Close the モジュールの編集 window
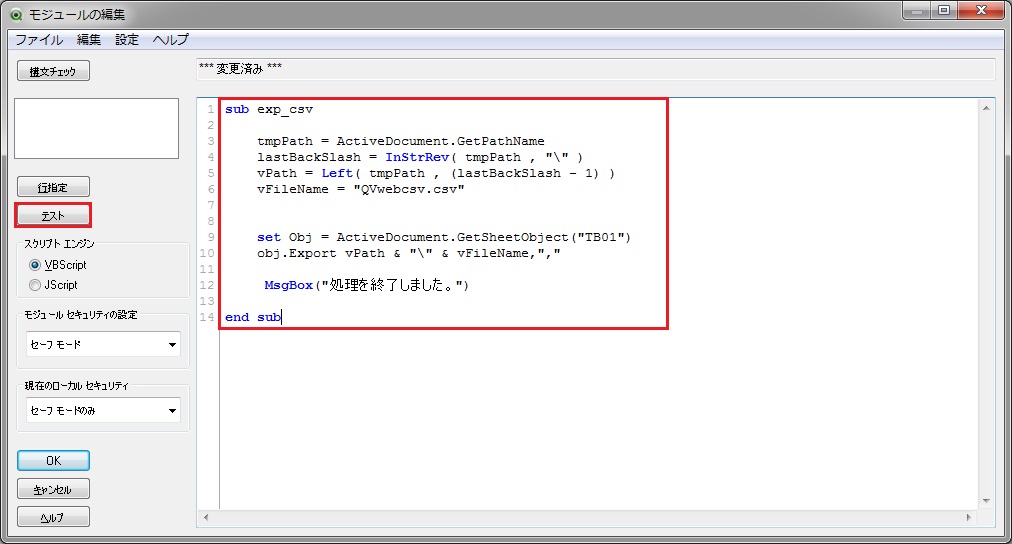The image size is (1012, 544). (x=980, y=10)
